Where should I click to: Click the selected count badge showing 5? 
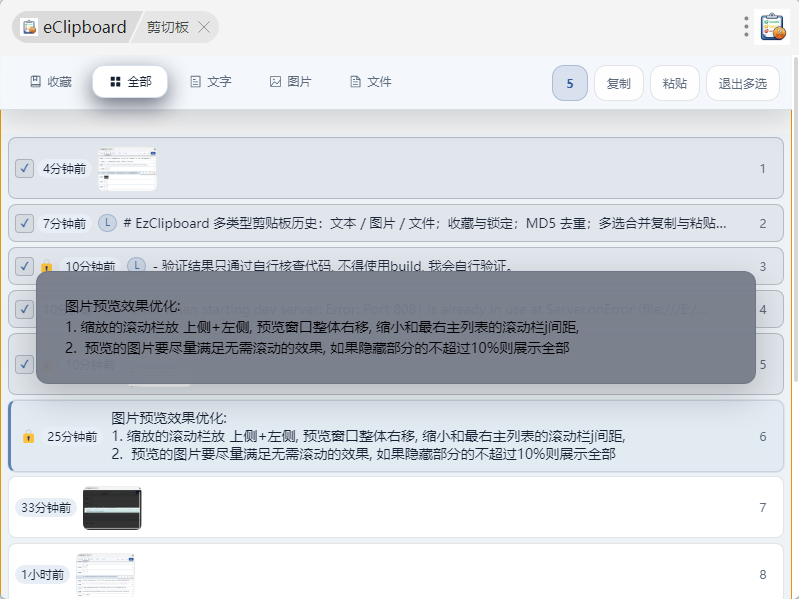(x=570, y=83)
